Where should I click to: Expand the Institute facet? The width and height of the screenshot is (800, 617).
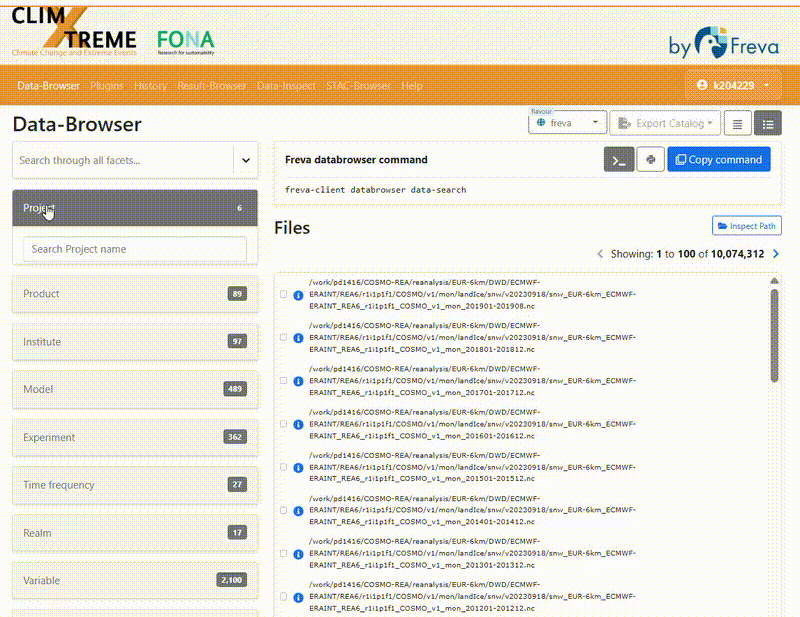135,342
